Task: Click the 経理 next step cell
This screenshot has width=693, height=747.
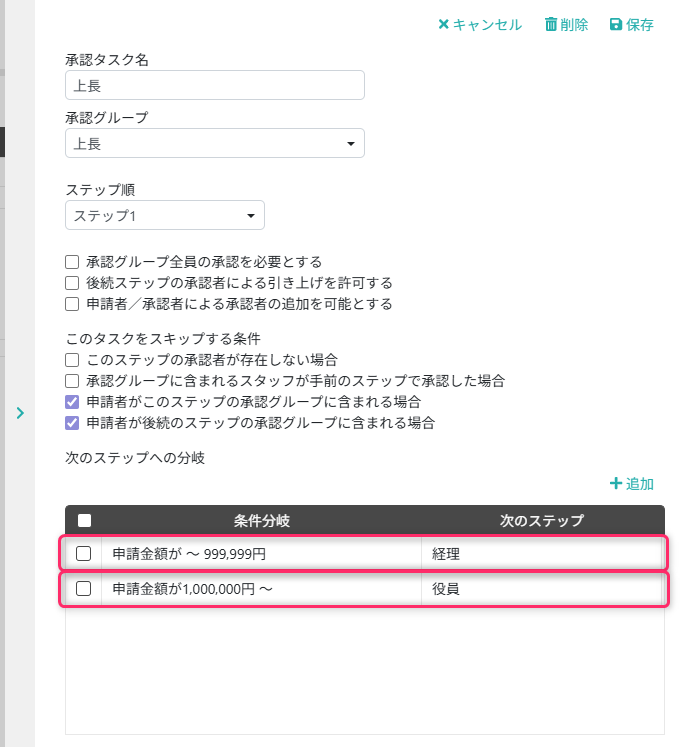Action: click(x=540, y=553)
